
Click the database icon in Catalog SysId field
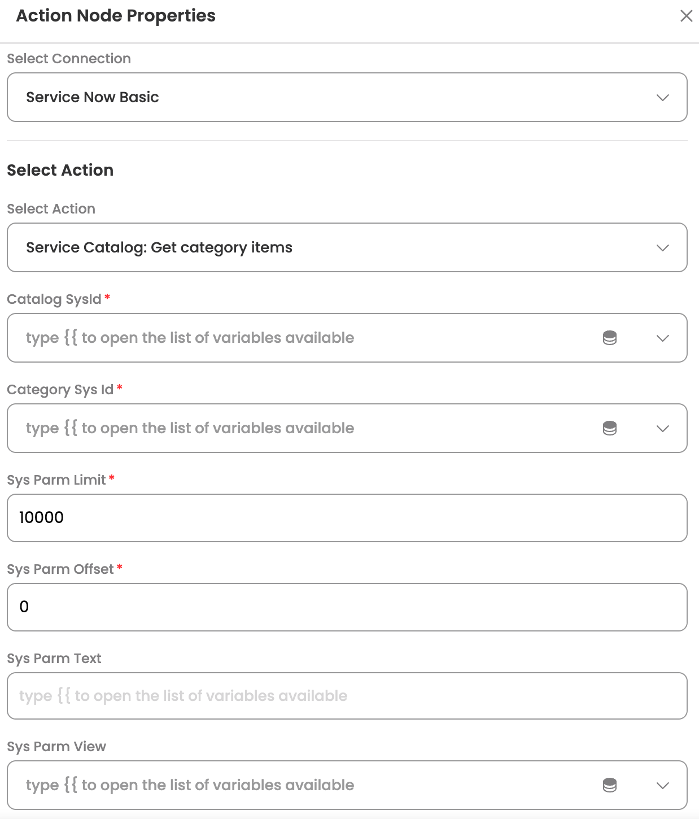[x=610, y=338]
